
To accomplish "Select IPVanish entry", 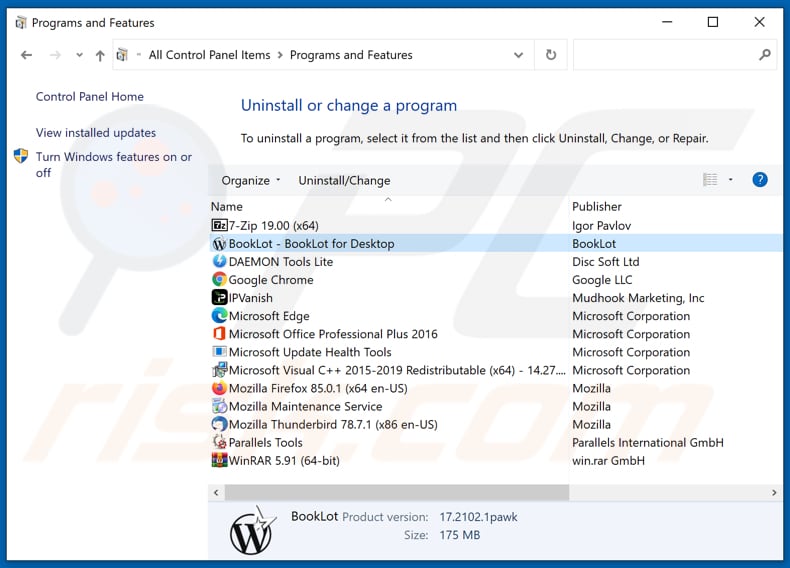I will pyautogui.click(x=496, y=298).
